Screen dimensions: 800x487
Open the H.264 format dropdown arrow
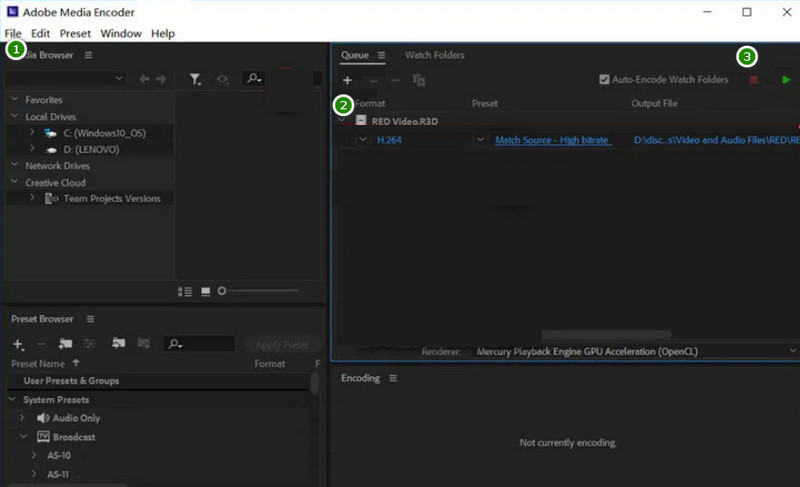[x=363, y=140]
